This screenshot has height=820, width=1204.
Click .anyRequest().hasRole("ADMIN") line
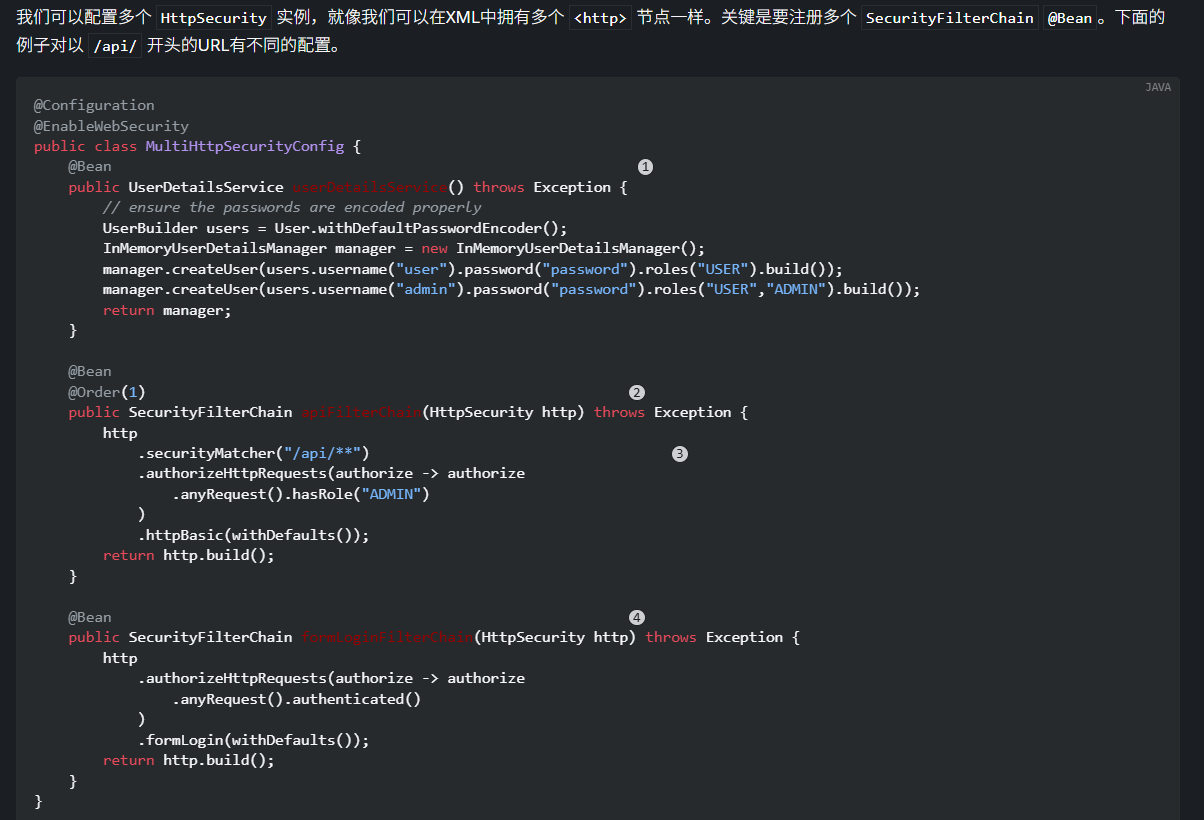click(300, 494)
